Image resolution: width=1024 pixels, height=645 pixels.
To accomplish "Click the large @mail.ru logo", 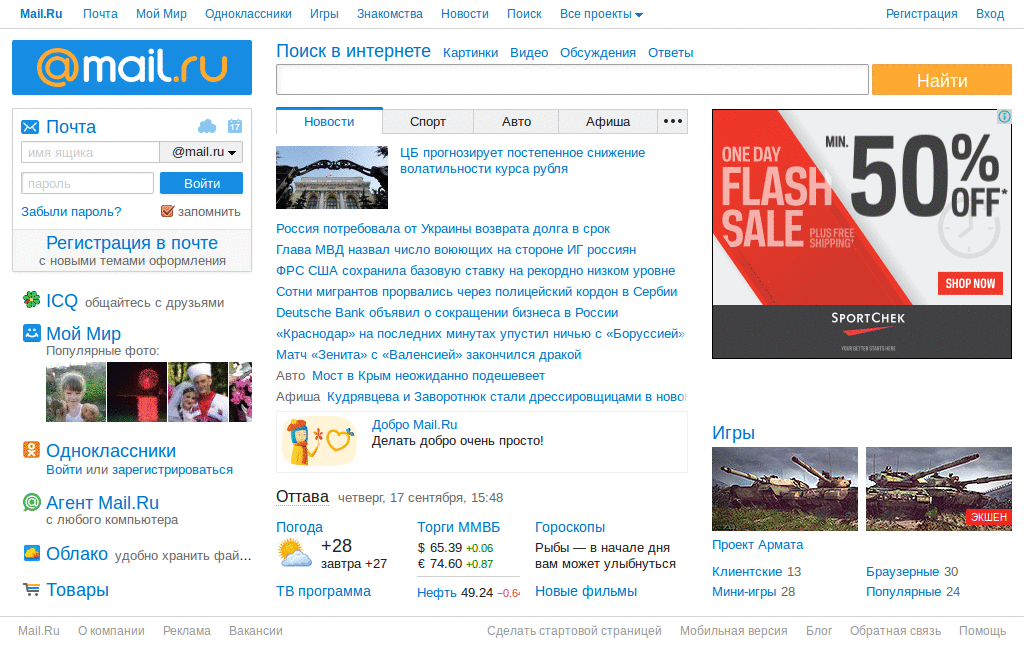I will [132, 67].
